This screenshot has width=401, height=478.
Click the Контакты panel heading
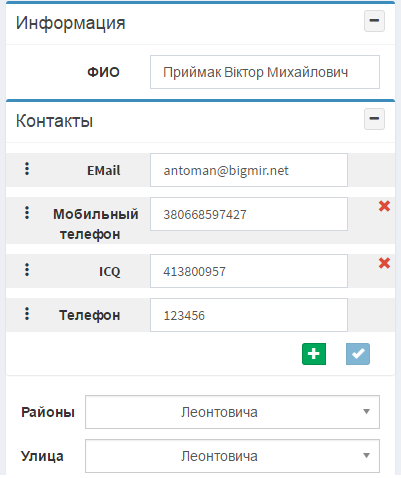(x=54, y=121)
